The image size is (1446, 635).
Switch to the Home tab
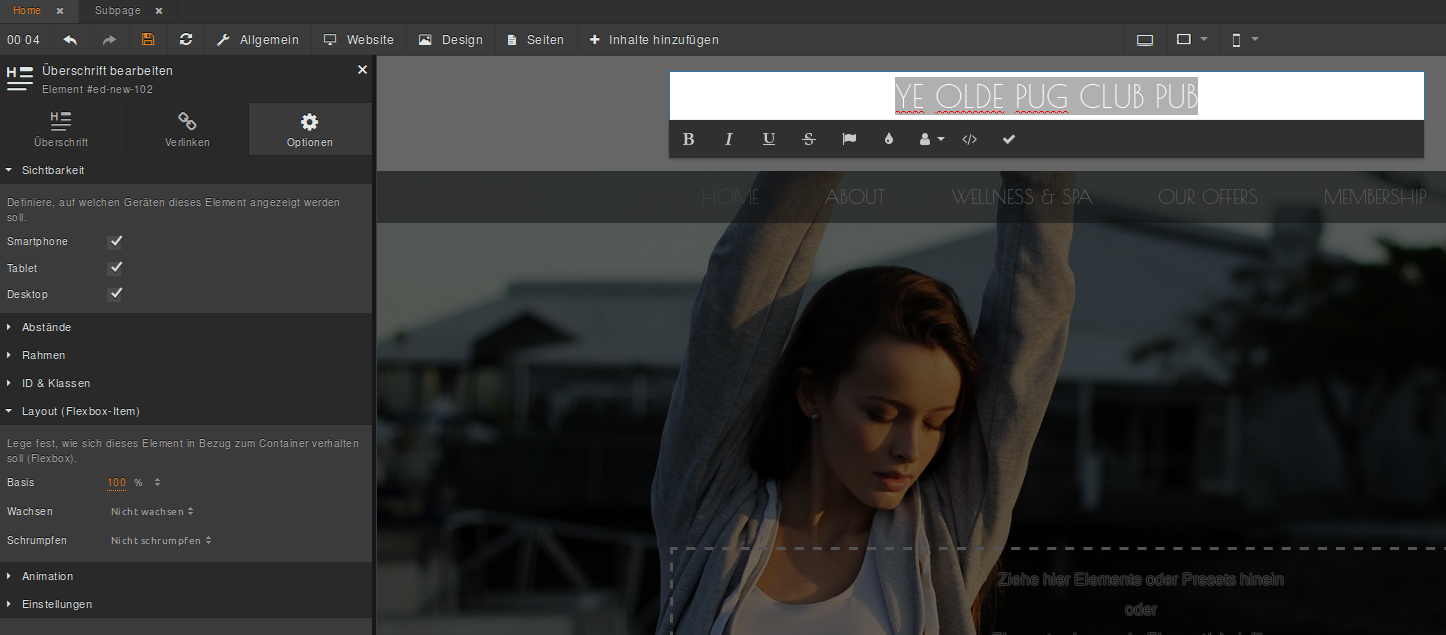click(x=27, y=10)
